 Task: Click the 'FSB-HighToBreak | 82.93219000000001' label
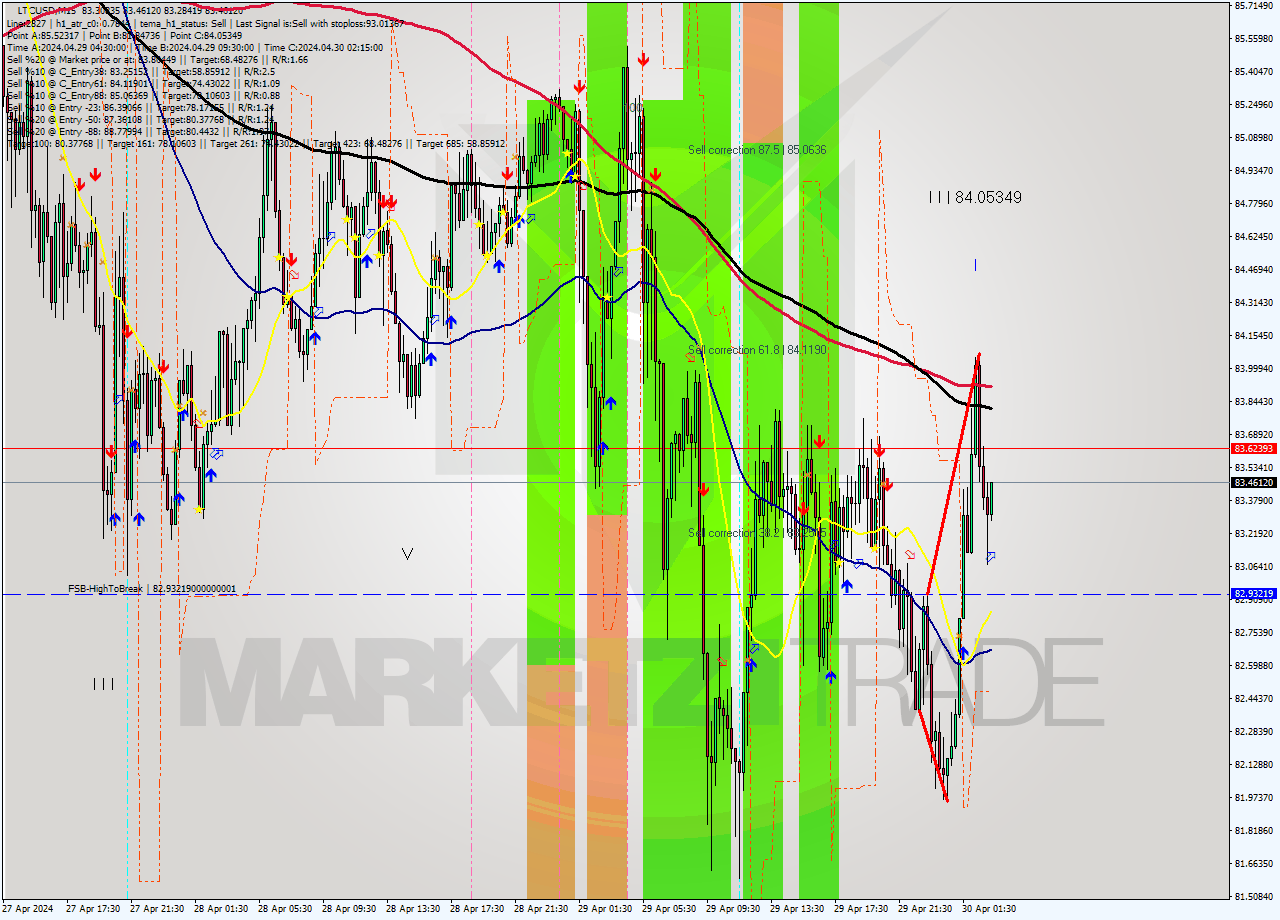[152, 589]
